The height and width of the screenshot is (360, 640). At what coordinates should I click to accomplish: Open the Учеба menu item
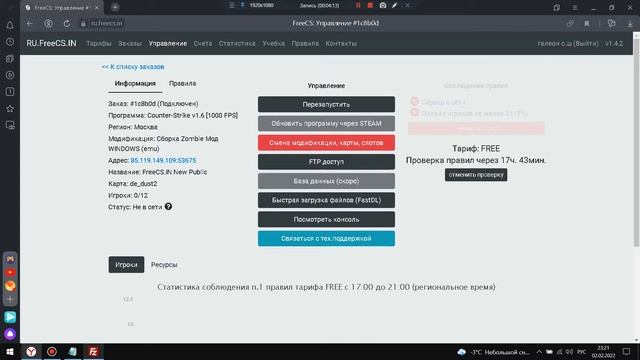click(273, 43)
